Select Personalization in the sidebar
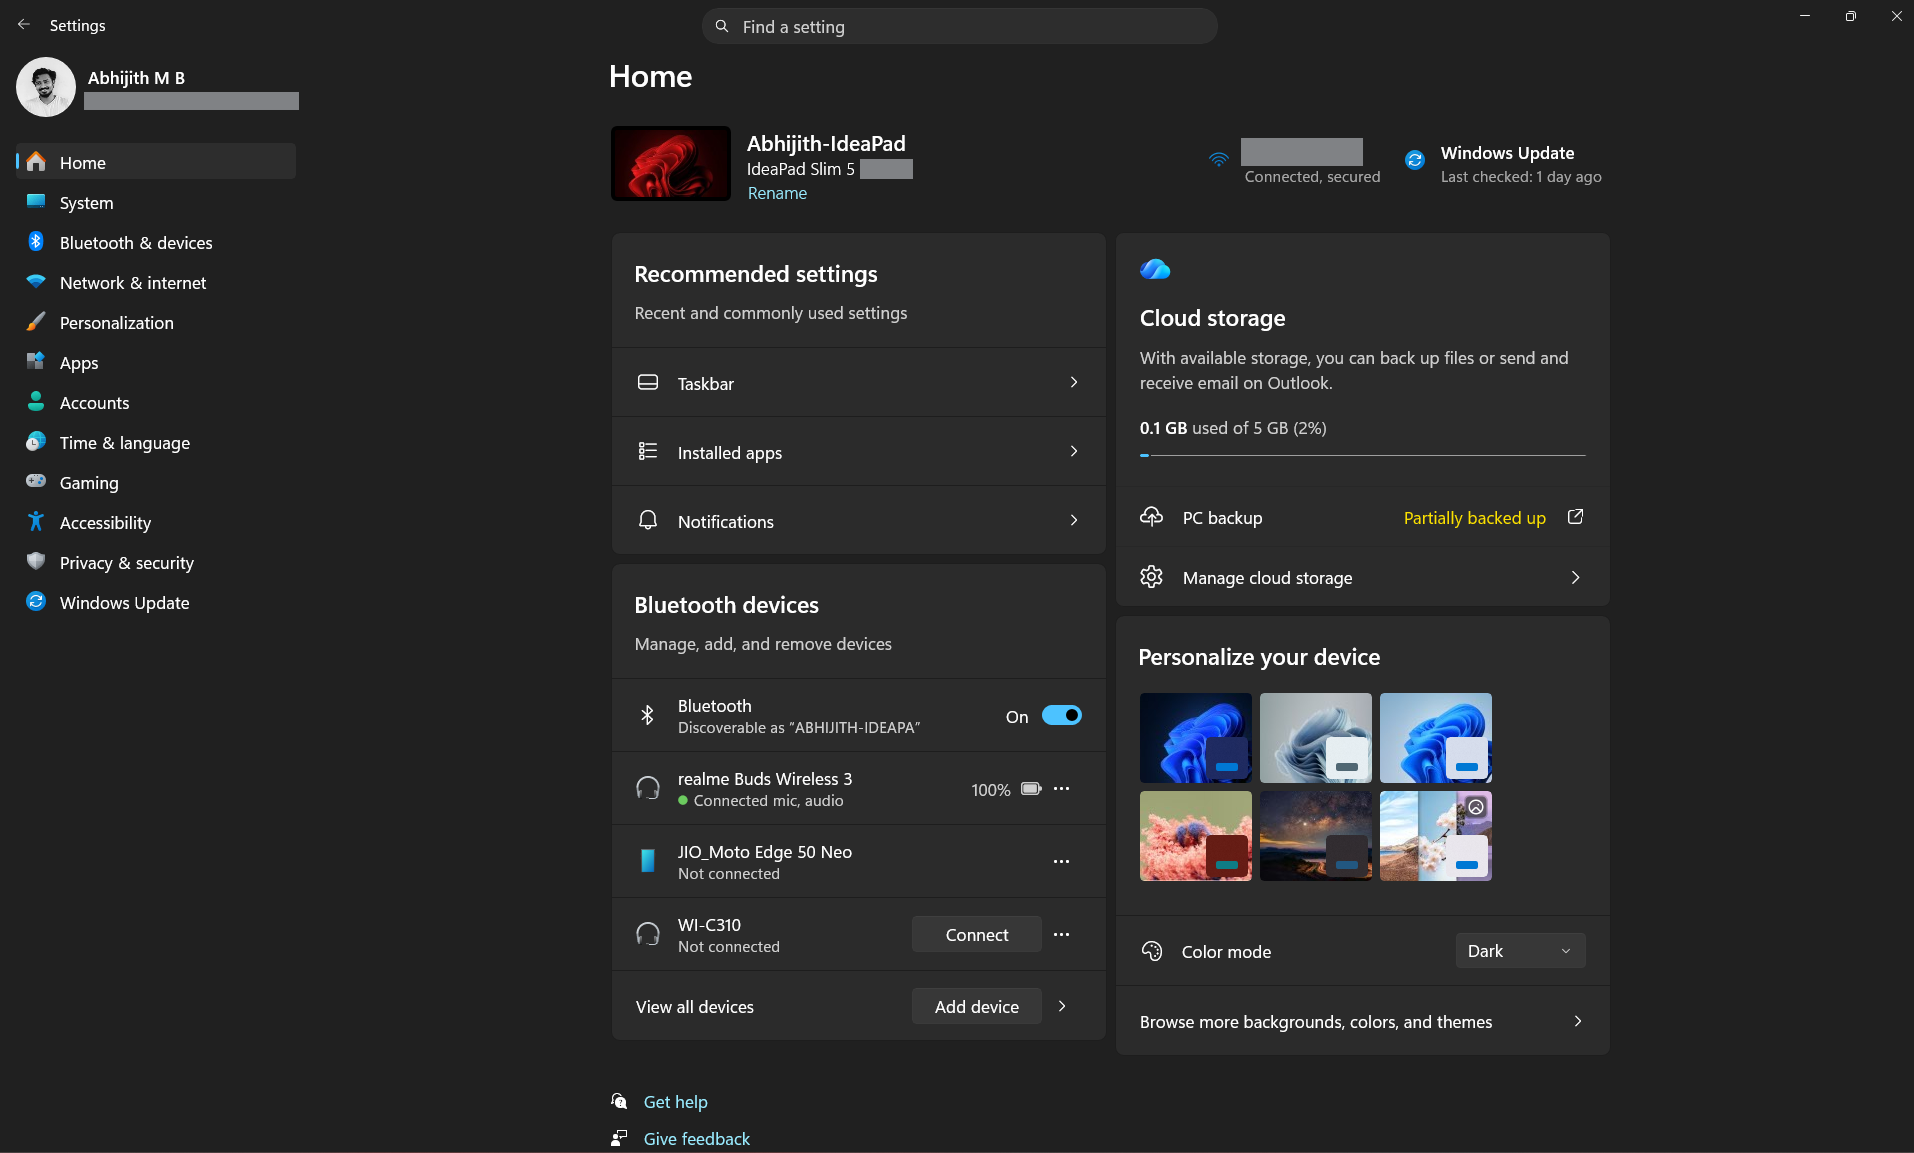This screenshot has width=1914, height=1153. click(115, 322)
